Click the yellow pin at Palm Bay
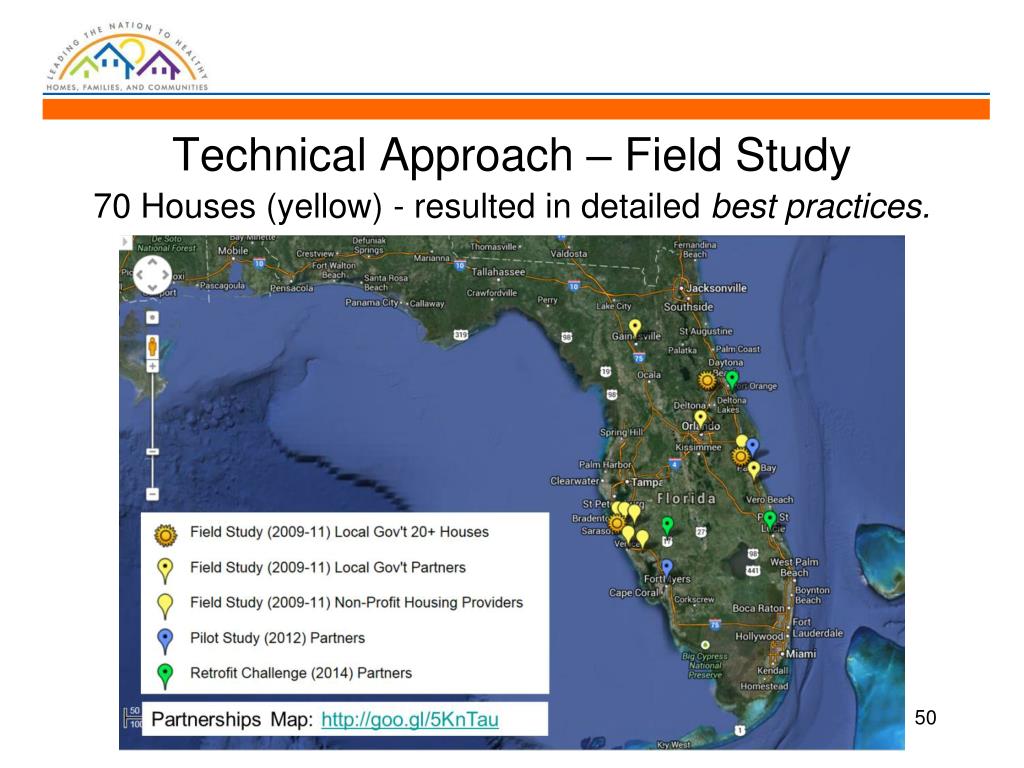1024x768 pixels. [x=754, y=470]
